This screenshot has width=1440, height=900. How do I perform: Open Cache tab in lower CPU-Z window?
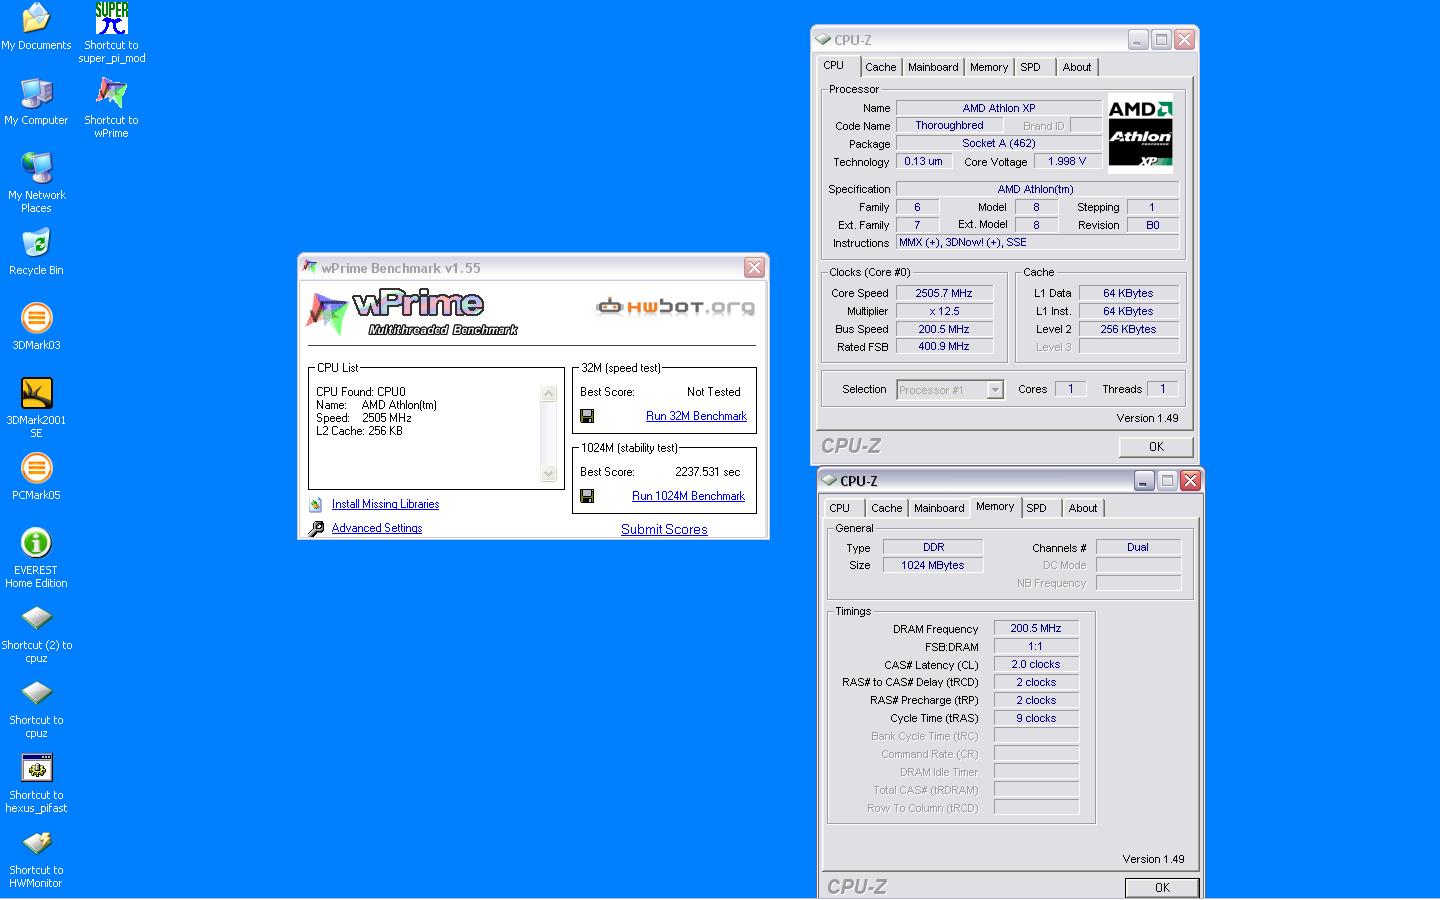(886, 508)
